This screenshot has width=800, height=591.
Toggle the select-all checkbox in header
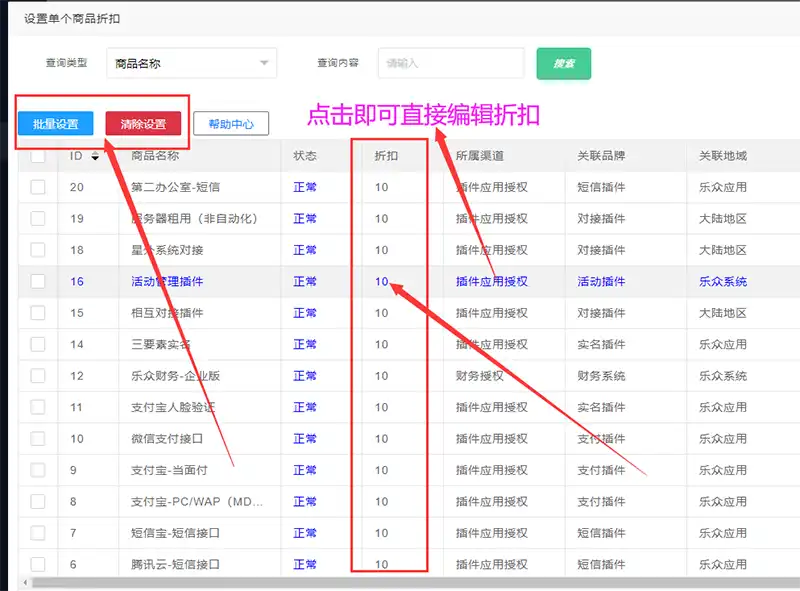38,156
